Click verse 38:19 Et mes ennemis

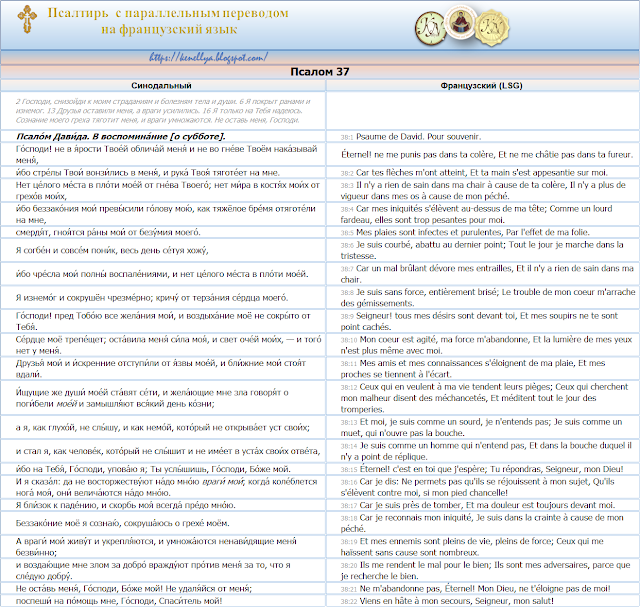tap(472, 546)
